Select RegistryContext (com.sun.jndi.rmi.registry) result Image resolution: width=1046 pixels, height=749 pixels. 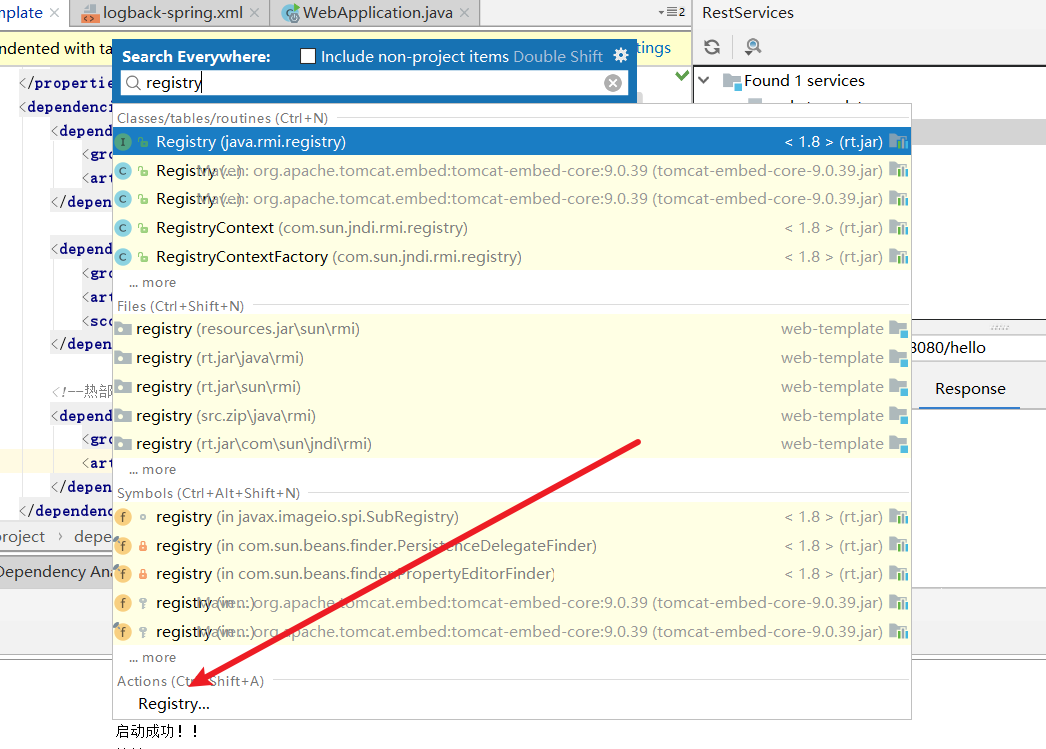coord(310,228)
